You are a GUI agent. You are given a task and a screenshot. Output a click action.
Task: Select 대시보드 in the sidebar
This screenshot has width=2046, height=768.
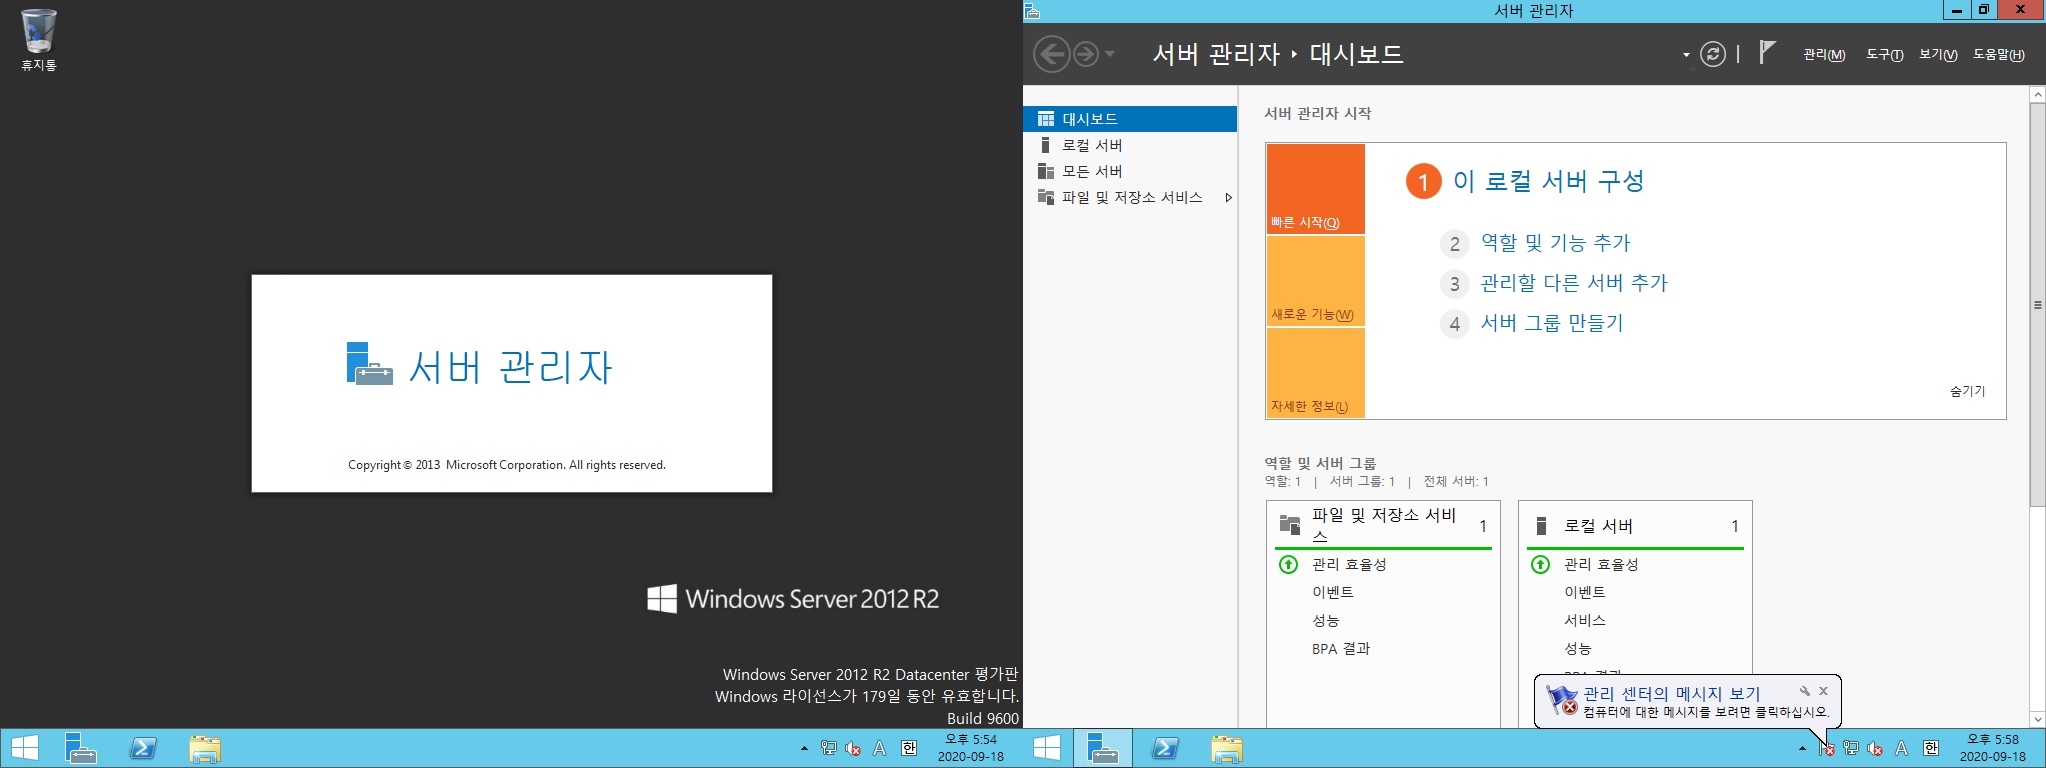(x=1130, y=119)
